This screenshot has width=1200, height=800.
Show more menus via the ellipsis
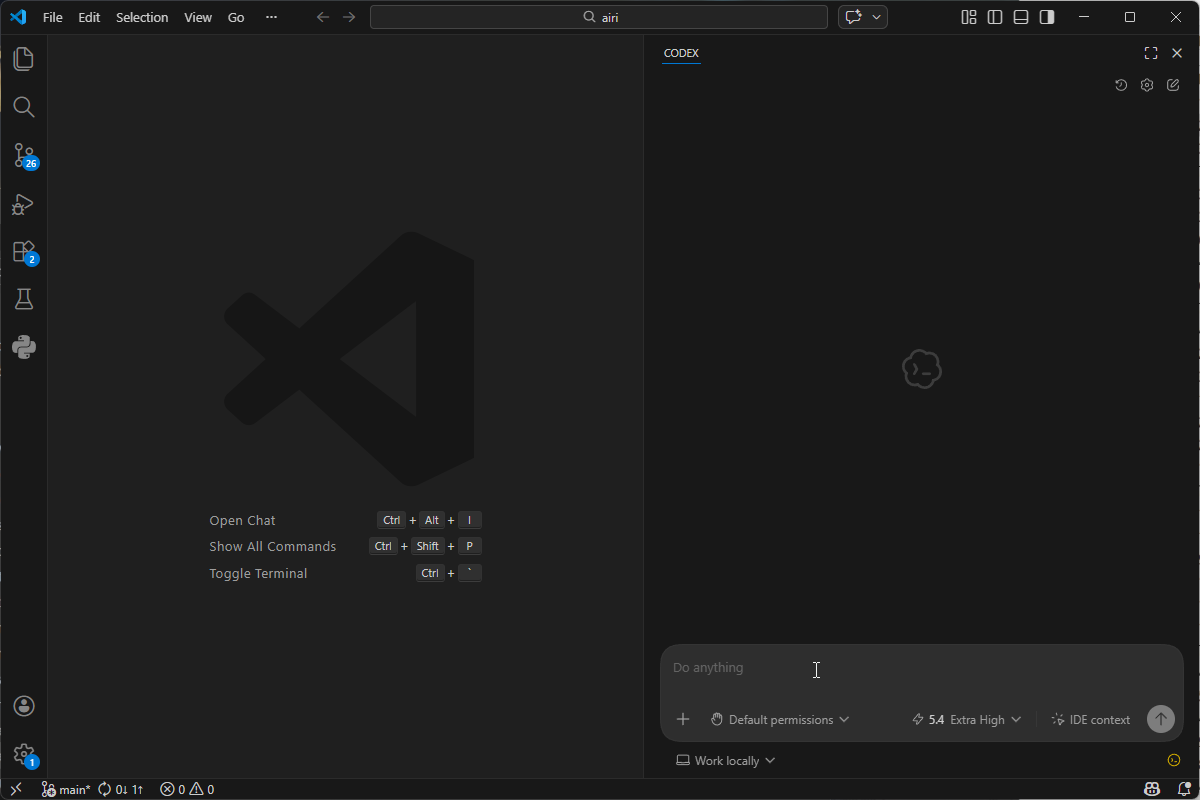point(271,17)
